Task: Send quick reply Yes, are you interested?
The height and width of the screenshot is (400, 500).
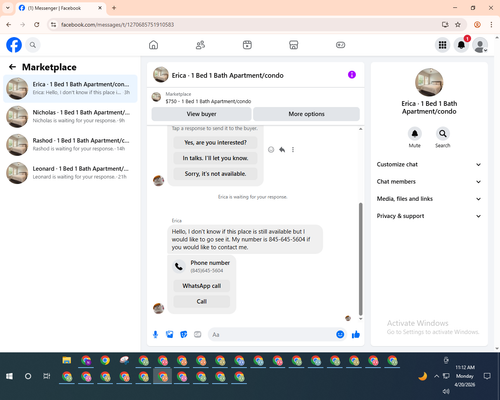Action: 215,143
